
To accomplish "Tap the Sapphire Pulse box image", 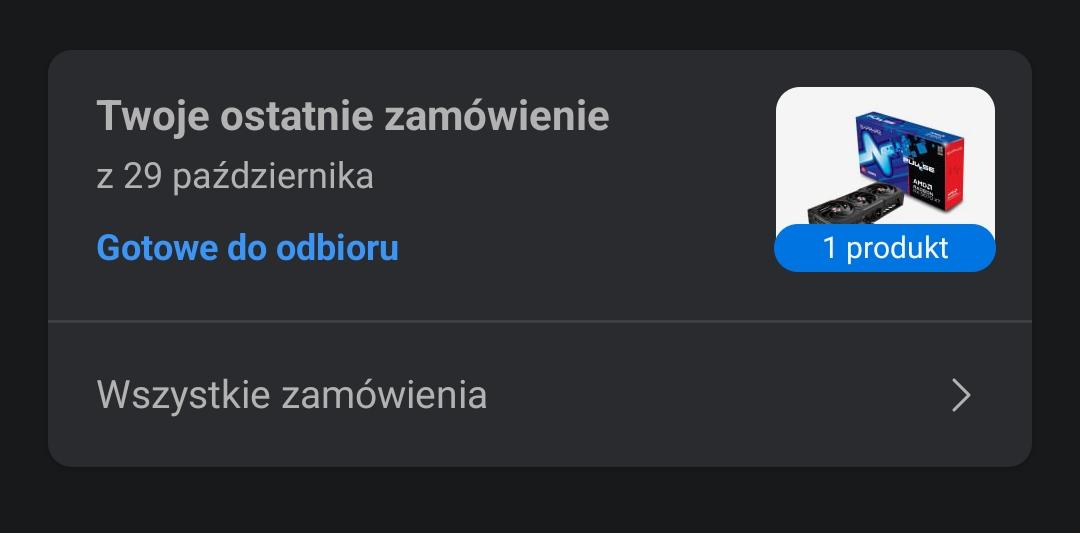I will [915, 150].
